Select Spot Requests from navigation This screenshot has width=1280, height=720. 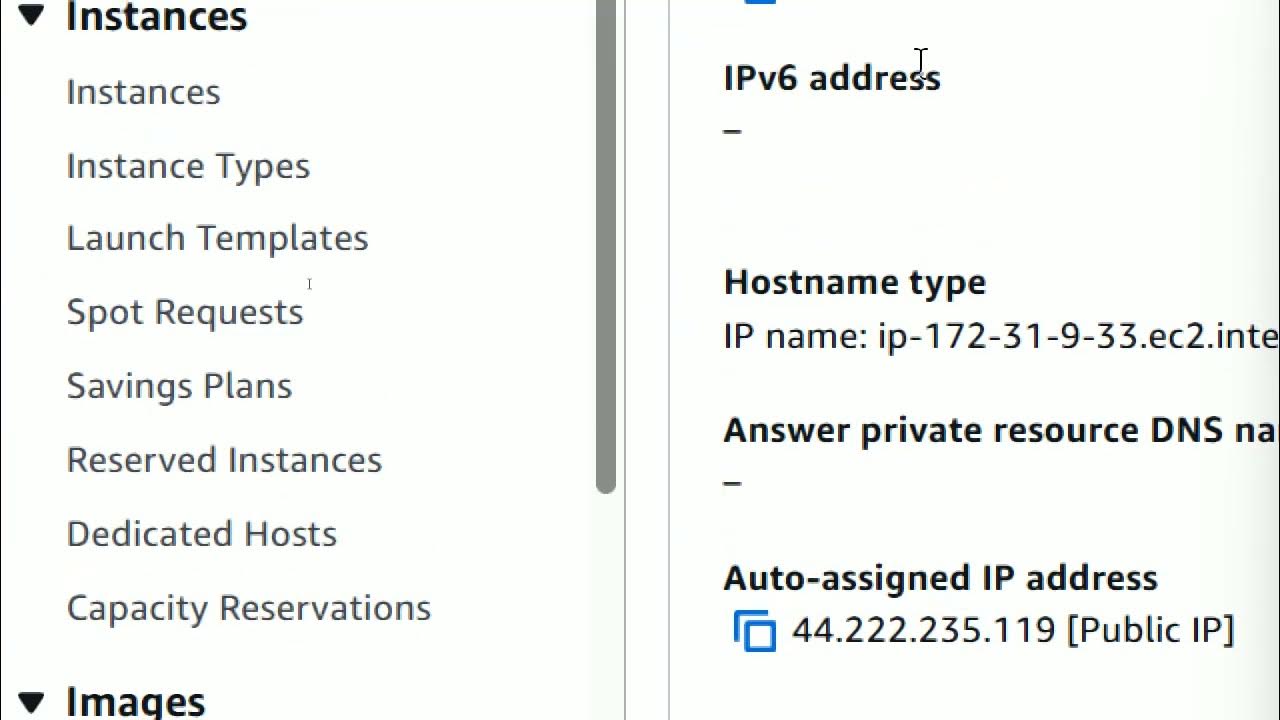(185, 312)
